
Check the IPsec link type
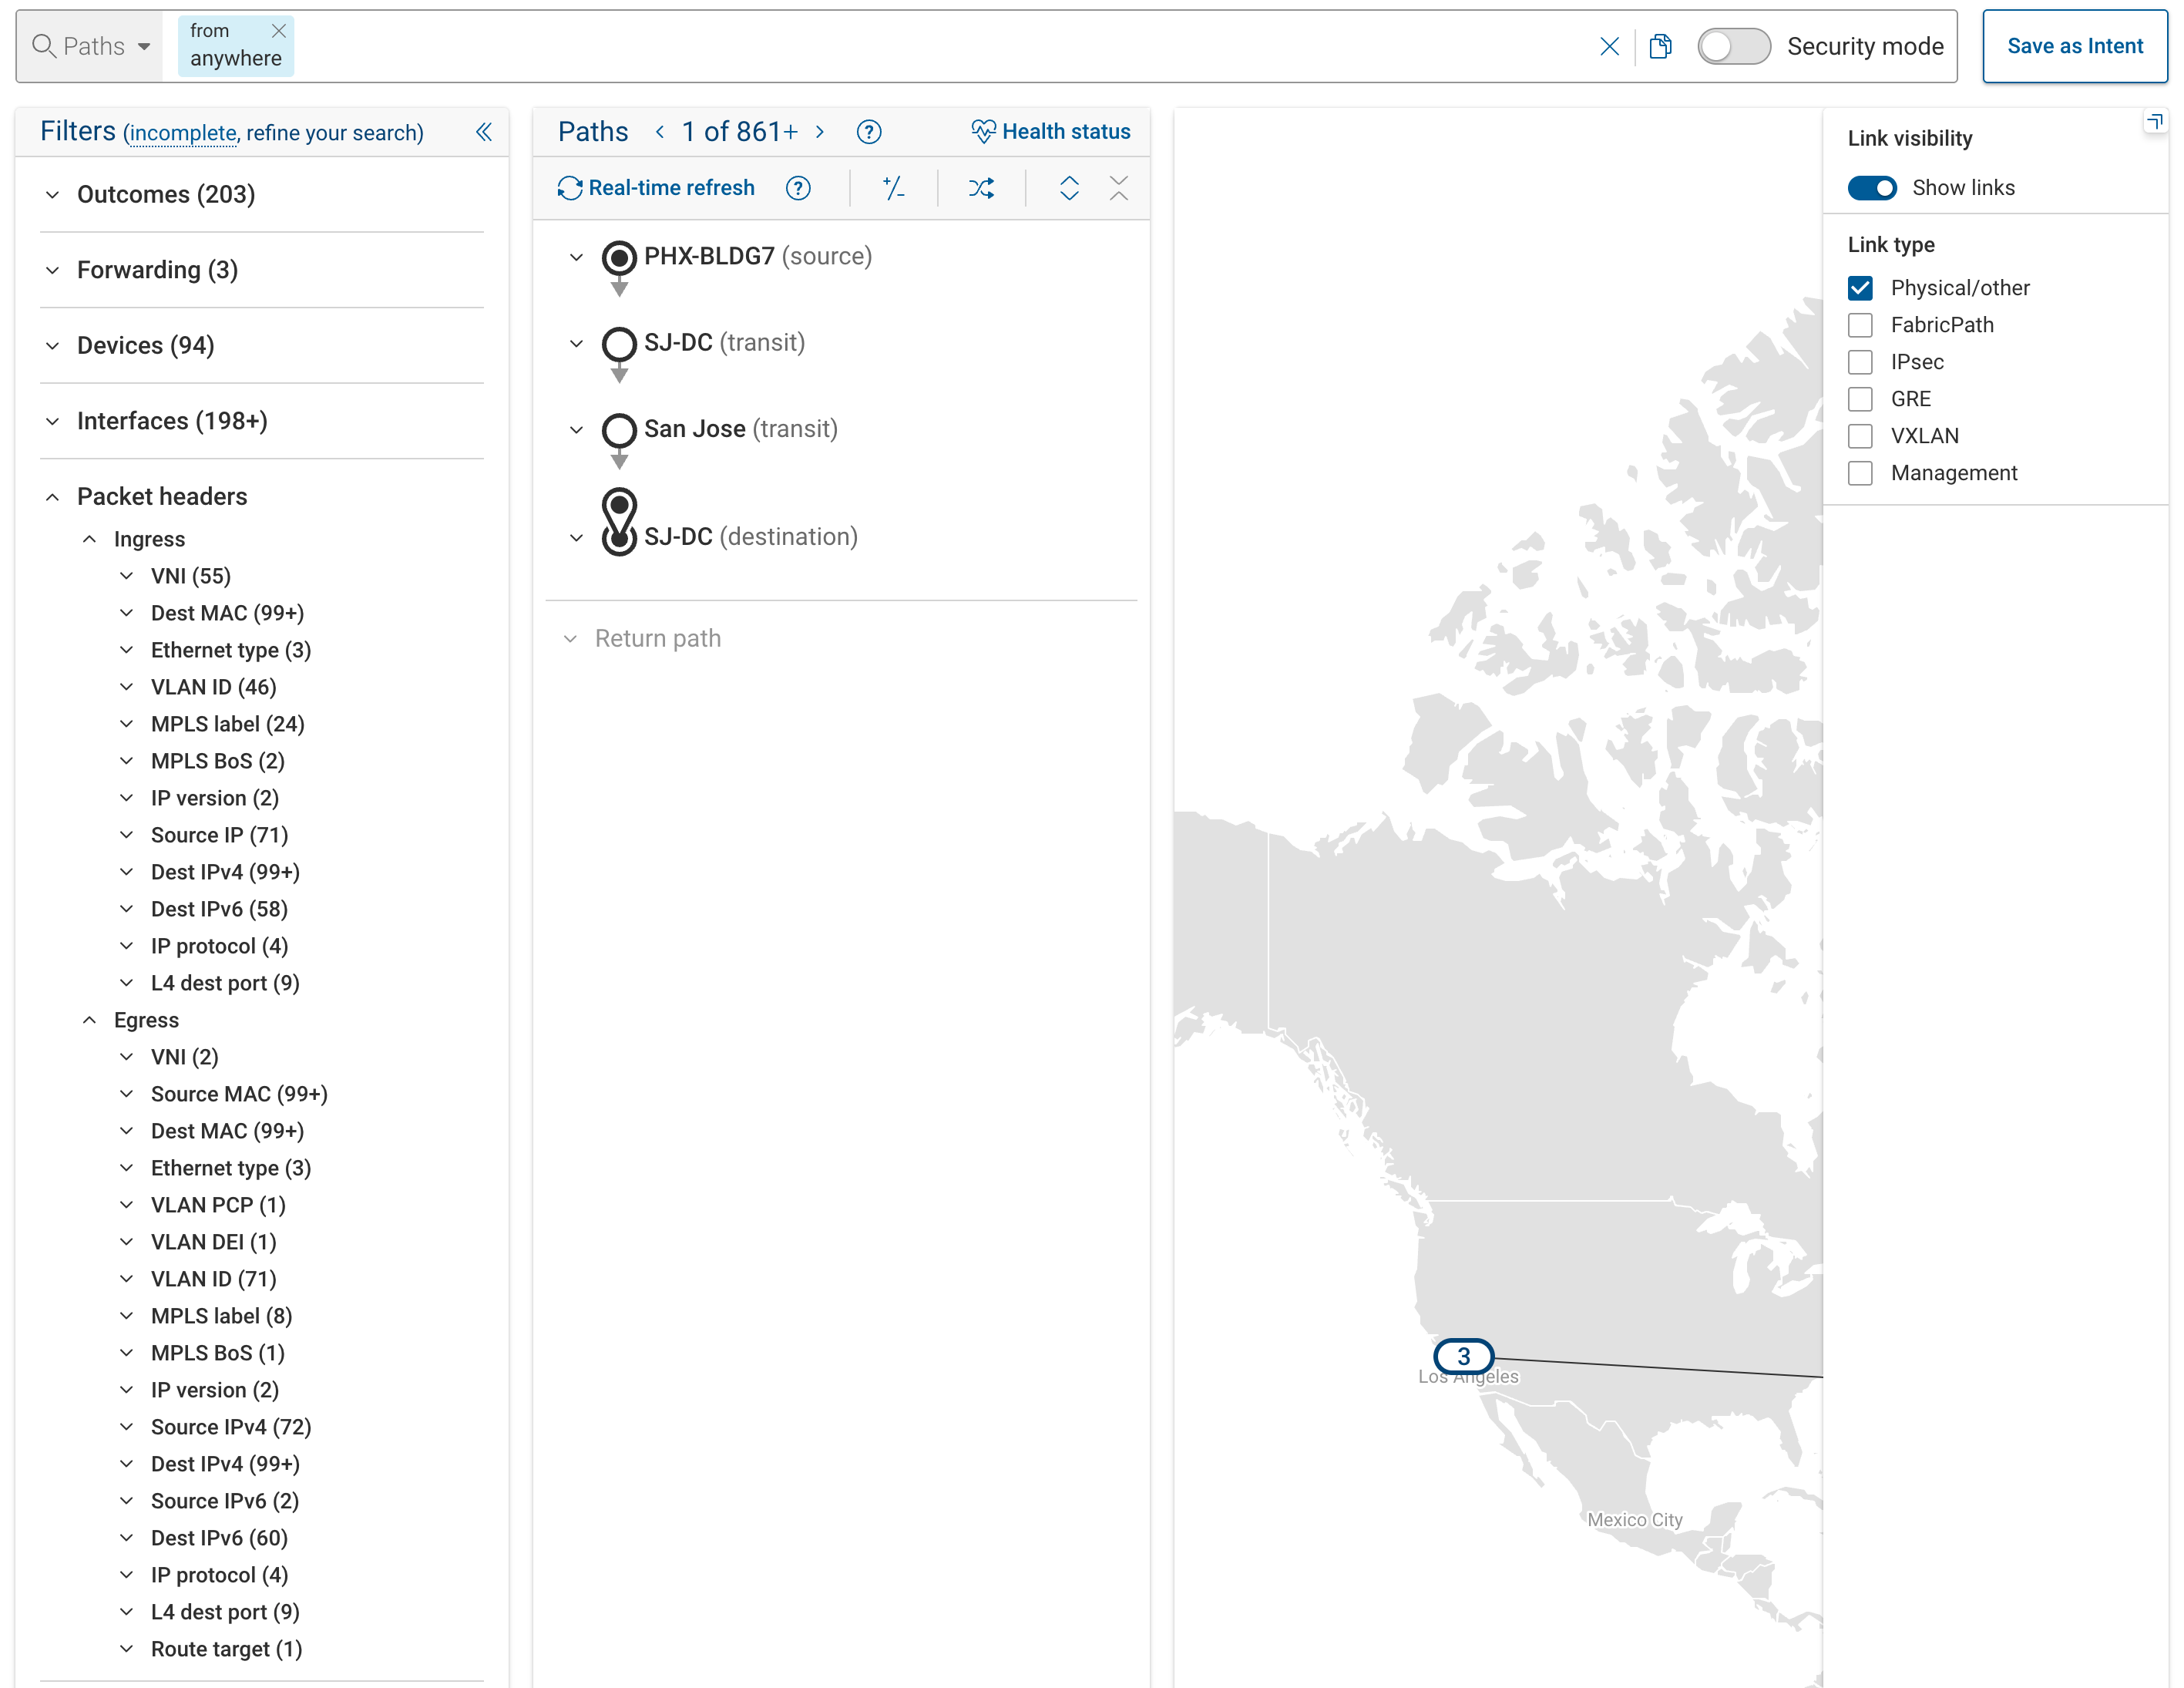[x=1860, y=362]
